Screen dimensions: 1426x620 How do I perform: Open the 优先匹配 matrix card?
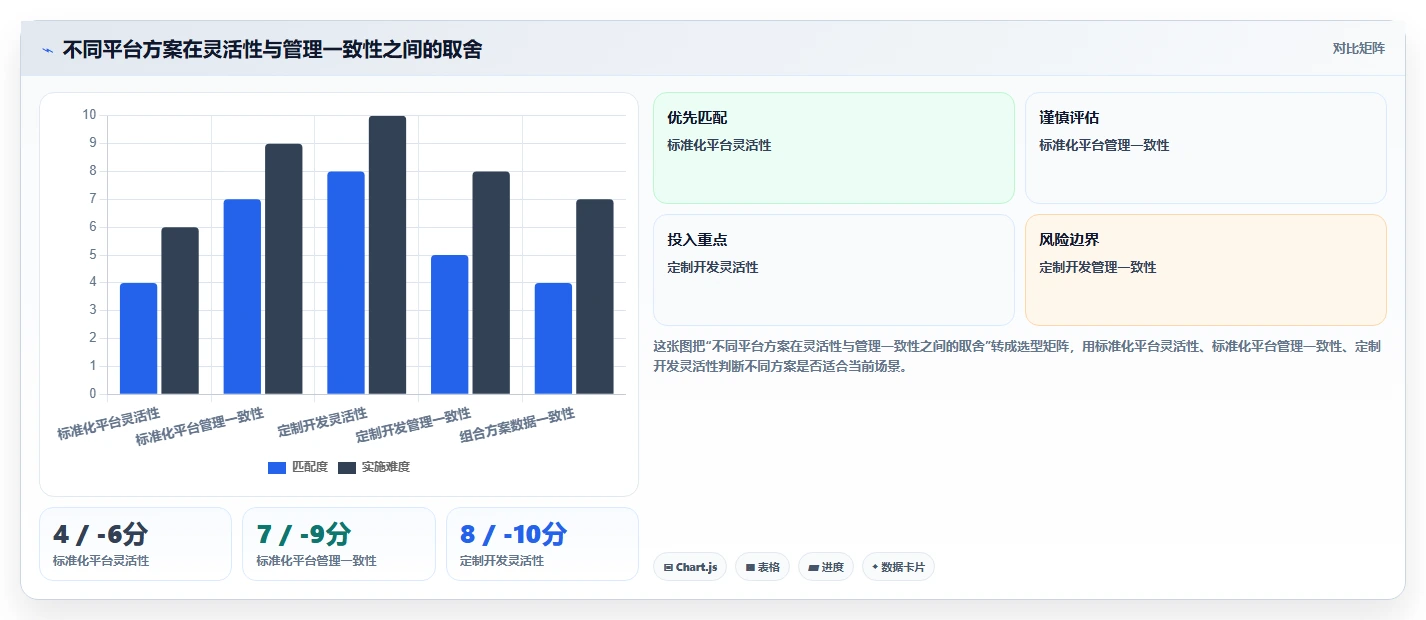pos(834,148)
